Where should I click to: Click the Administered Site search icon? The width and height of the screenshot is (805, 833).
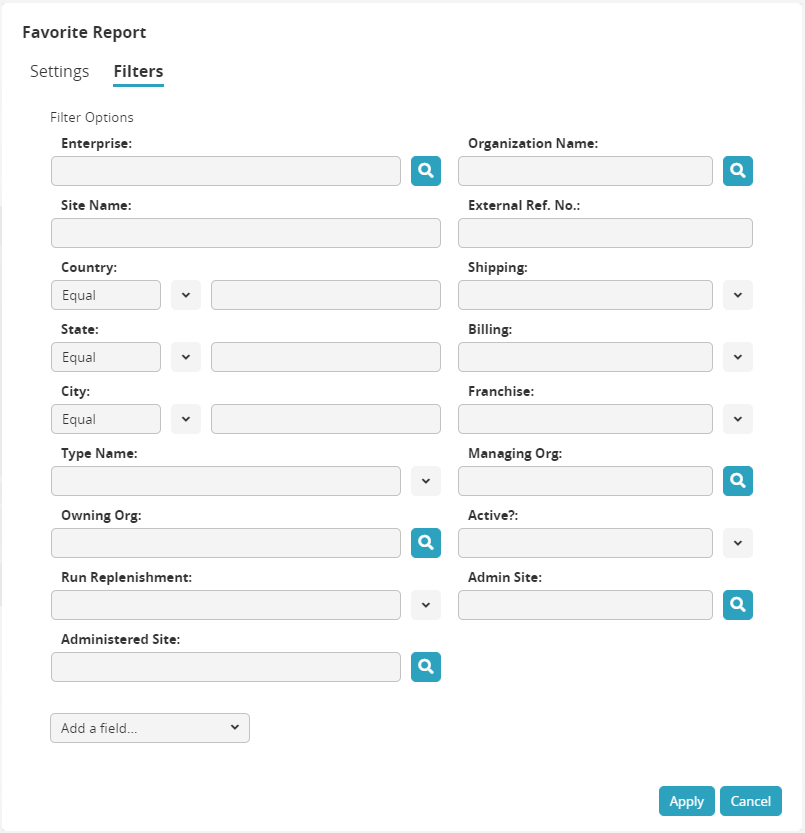tap(426, 667)
